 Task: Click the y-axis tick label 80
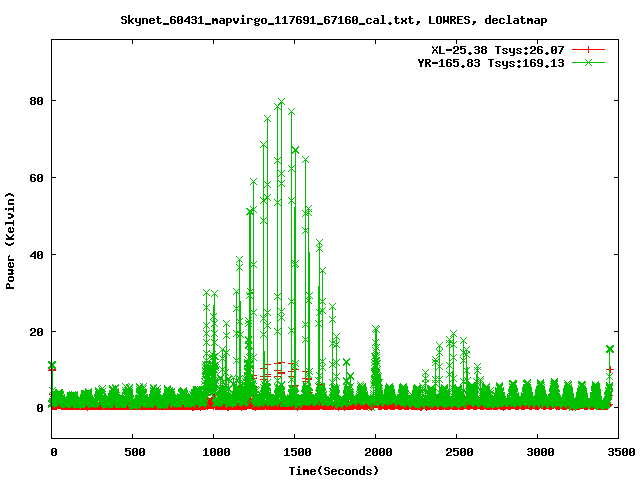[36, 101]
